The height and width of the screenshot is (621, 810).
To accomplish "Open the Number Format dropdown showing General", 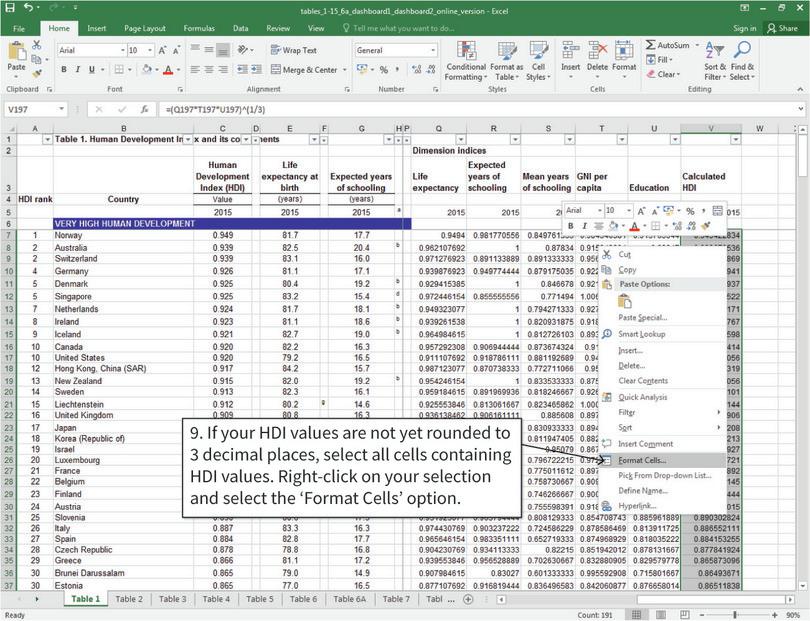I will (395, 48).
